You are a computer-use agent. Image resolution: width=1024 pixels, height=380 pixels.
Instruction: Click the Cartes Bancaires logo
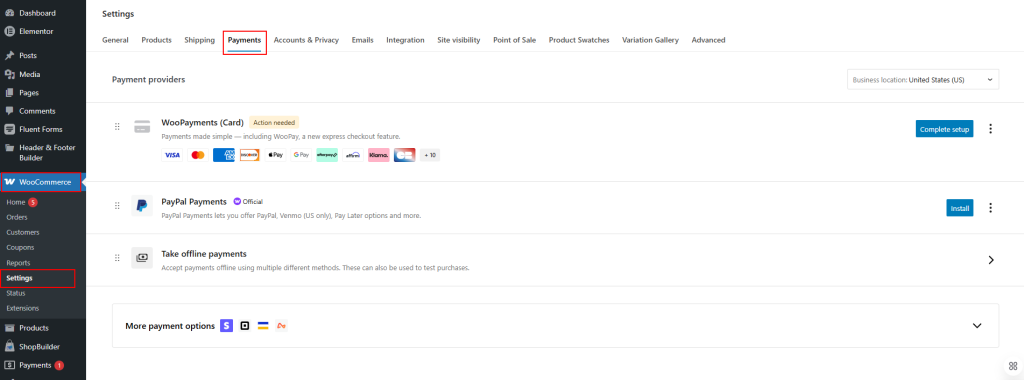tap(404, 155)
